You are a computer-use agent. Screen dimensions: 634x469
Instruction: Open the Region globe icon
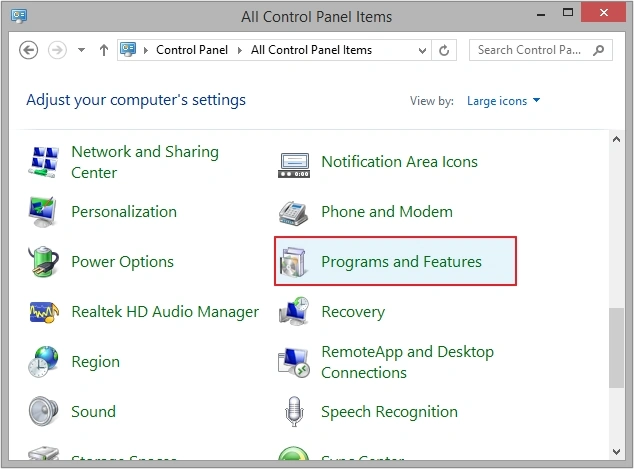tap(44, 362)
